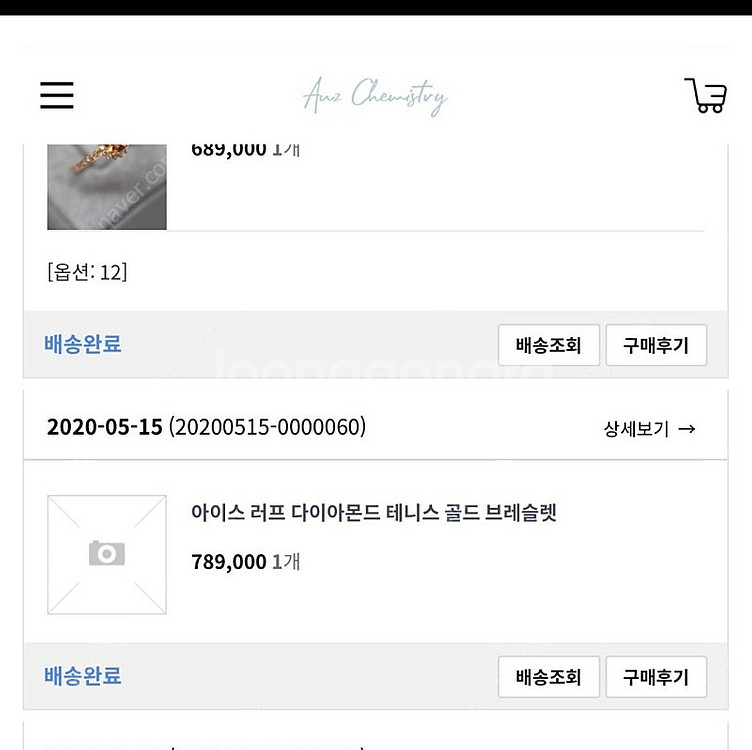Open 아이스 러프 다이아몬드 테니스 골드 브레슬렛 product

point(374,513)
